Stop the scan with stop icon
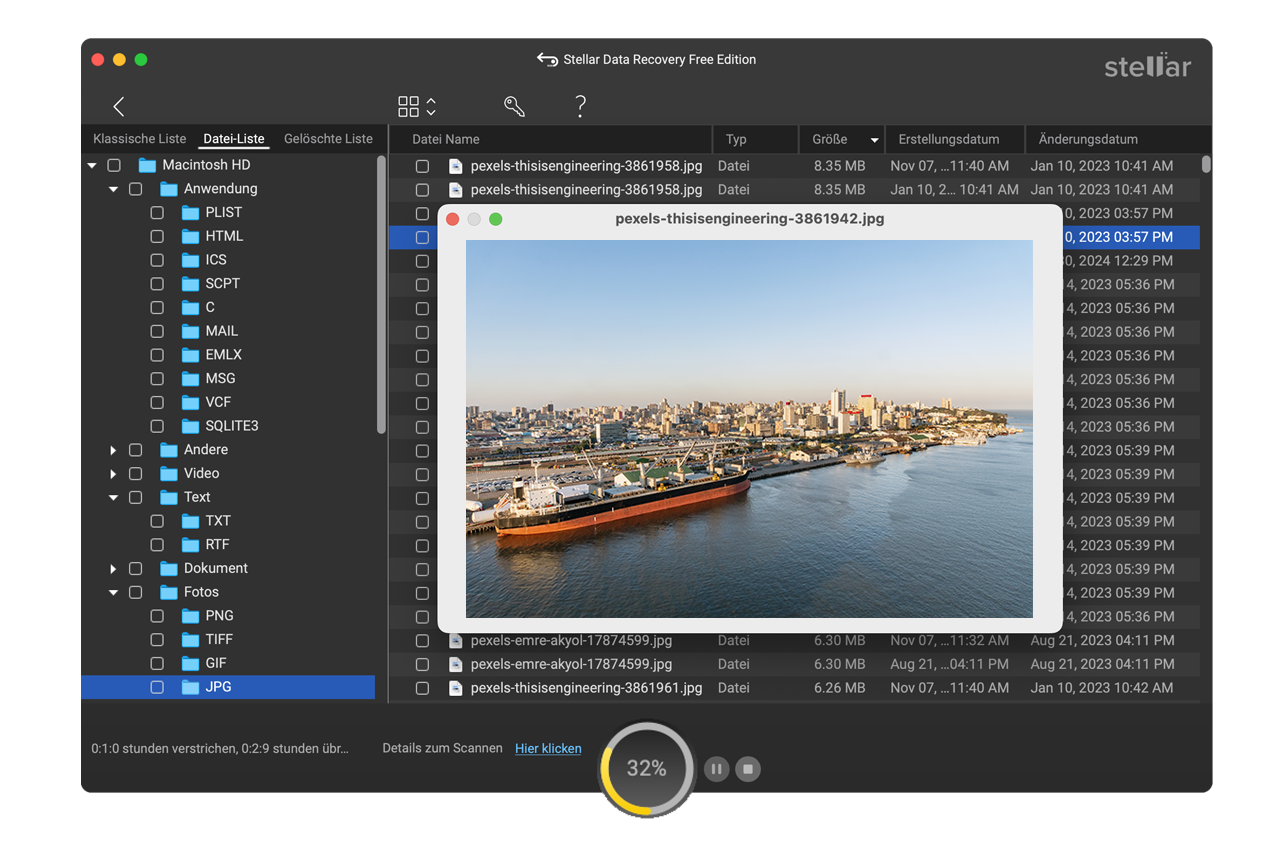 (748, 769)
